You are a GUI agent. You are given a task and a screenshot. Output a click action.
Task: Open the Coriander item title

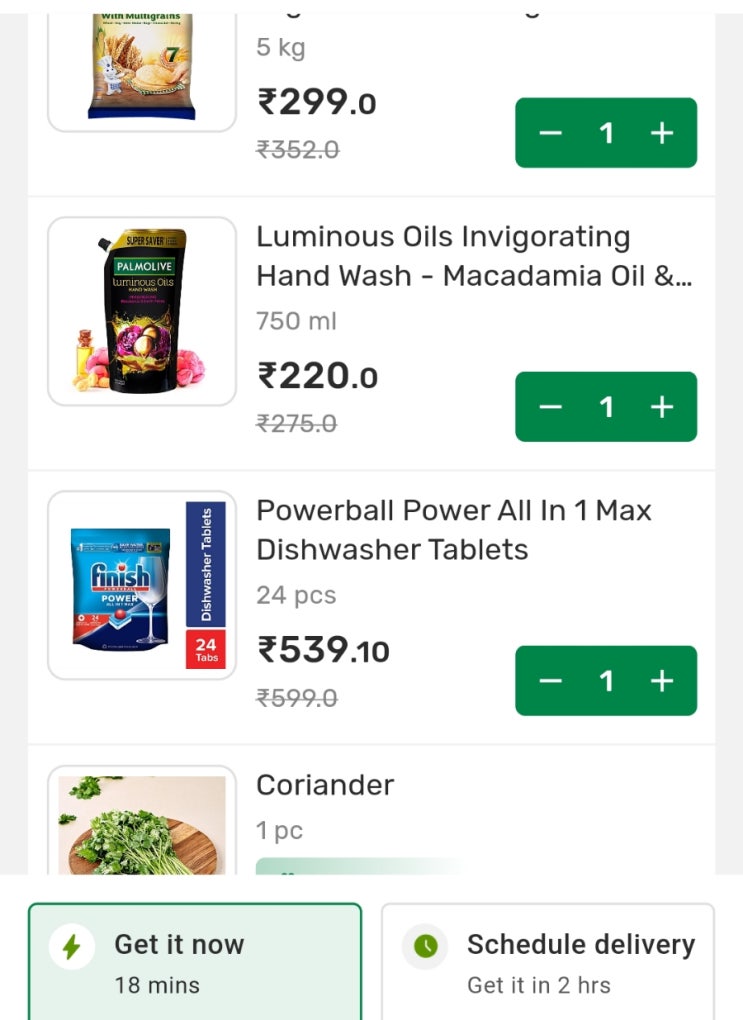tap(325, 785)
